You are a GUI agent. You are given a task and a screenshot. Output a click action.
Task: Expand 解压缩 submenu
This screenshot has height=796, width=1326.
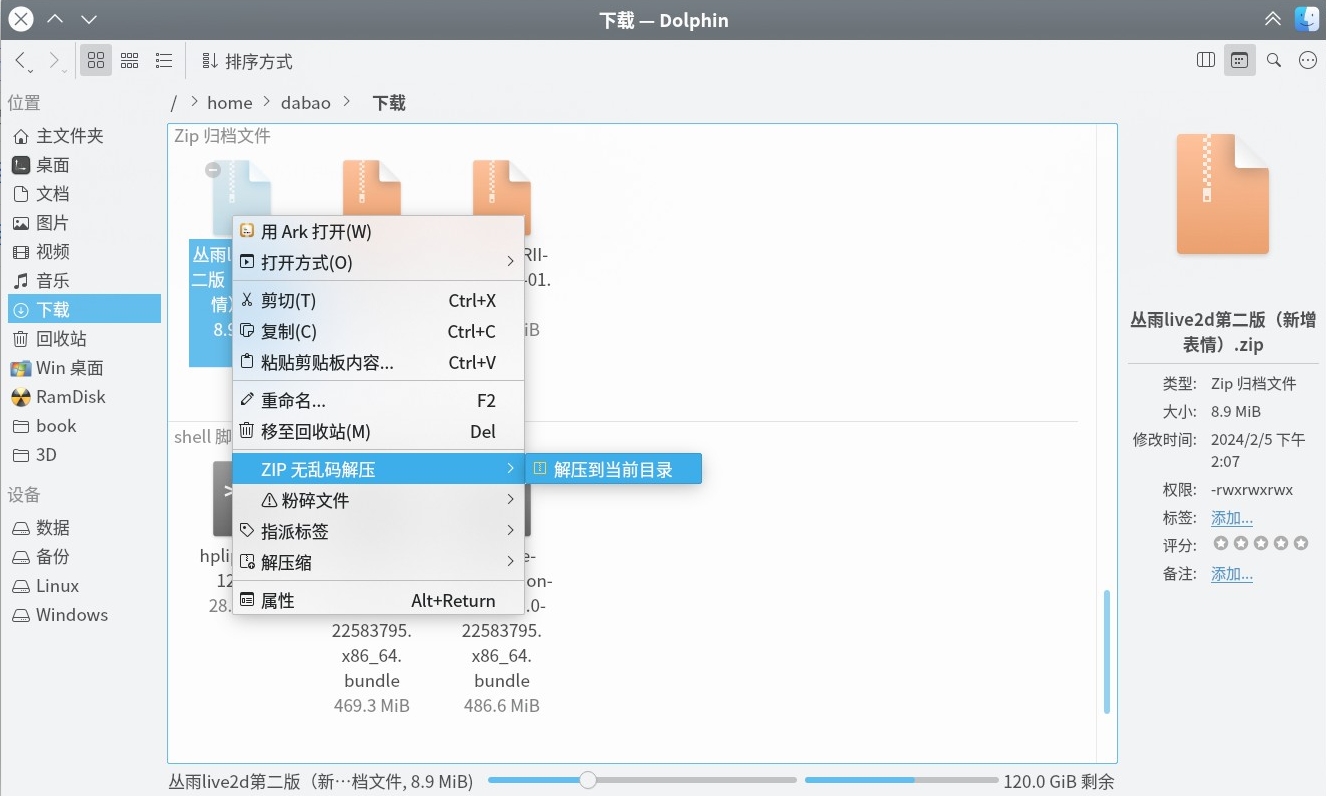tap(378, 563)
